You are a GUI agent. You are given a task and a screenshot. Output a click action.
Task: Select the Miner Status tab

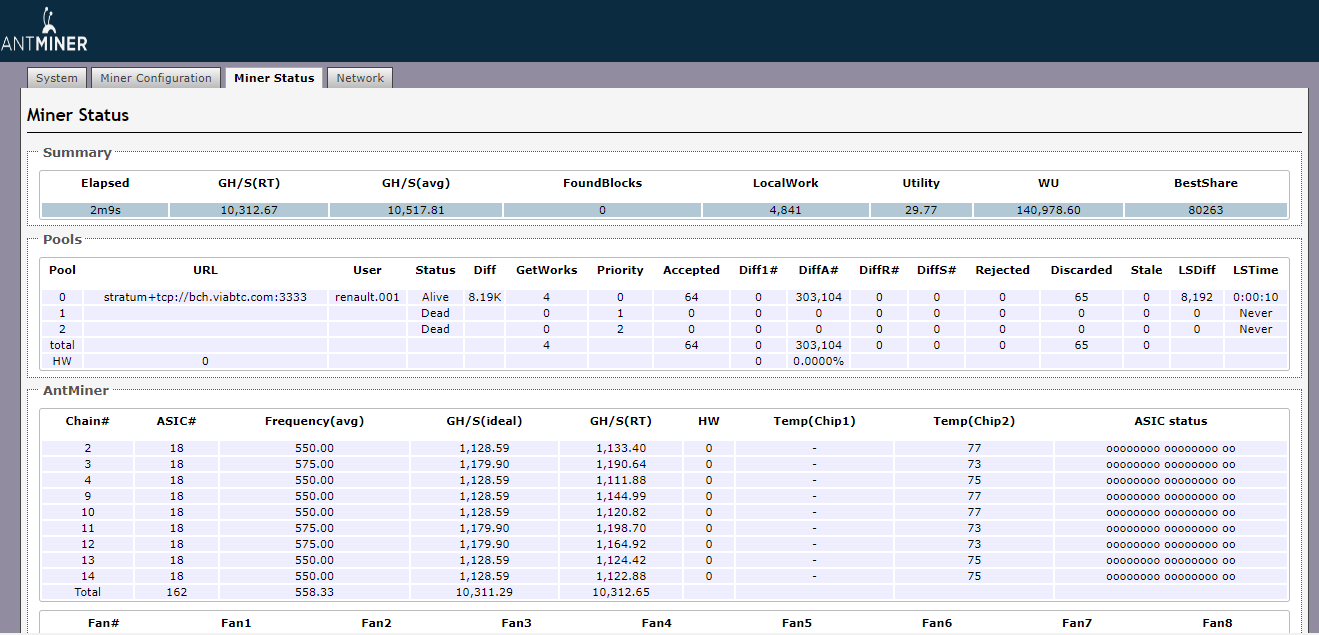tap(274, 78)
